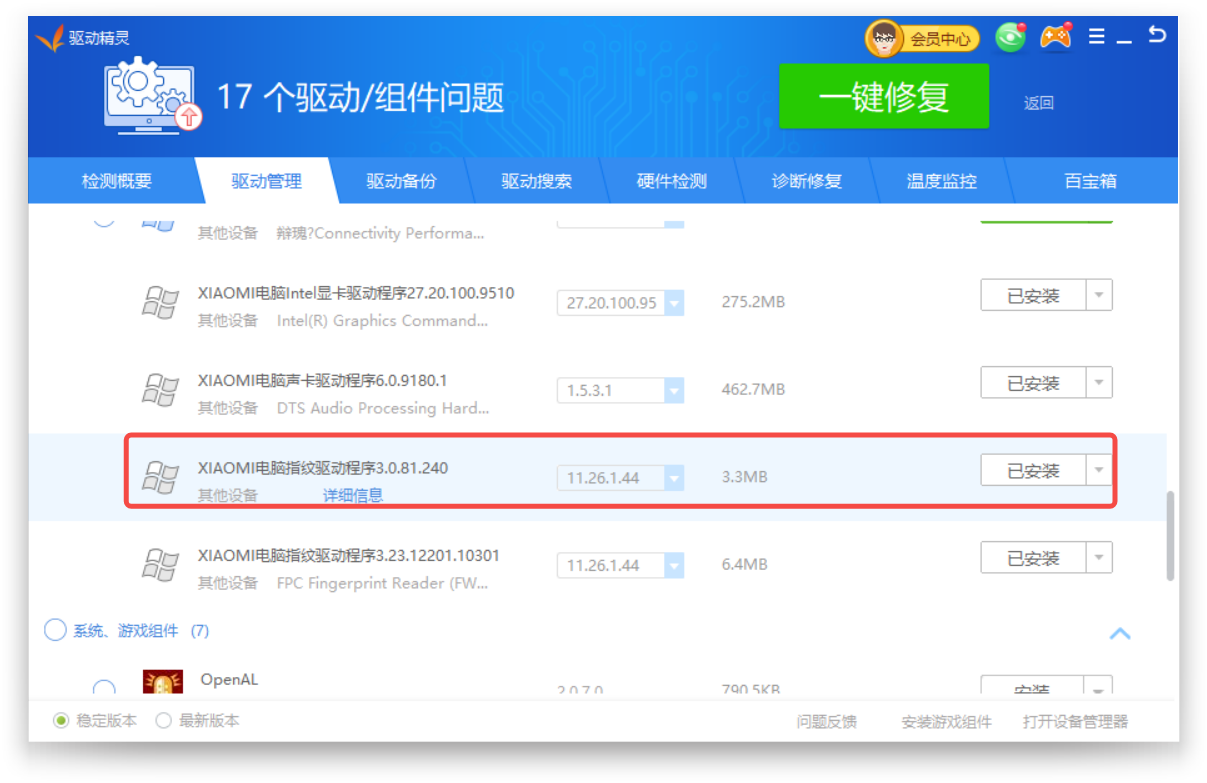Open the green ball notification icon

(1011, 38)
